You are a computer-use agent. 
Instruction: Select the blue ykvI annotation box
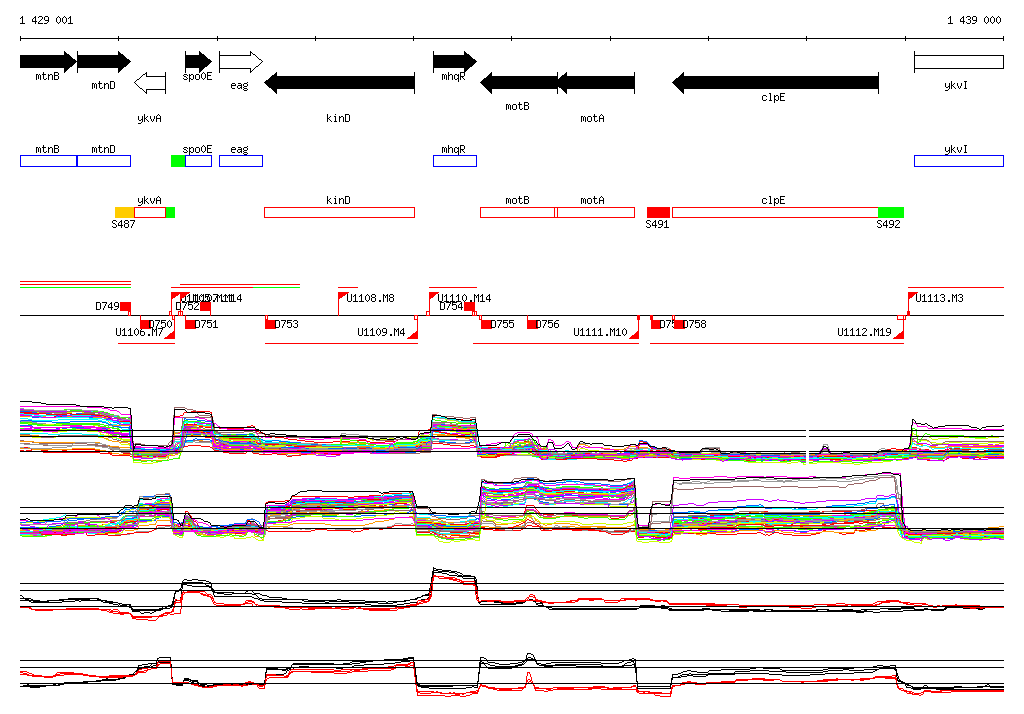(x=959, y=161)
